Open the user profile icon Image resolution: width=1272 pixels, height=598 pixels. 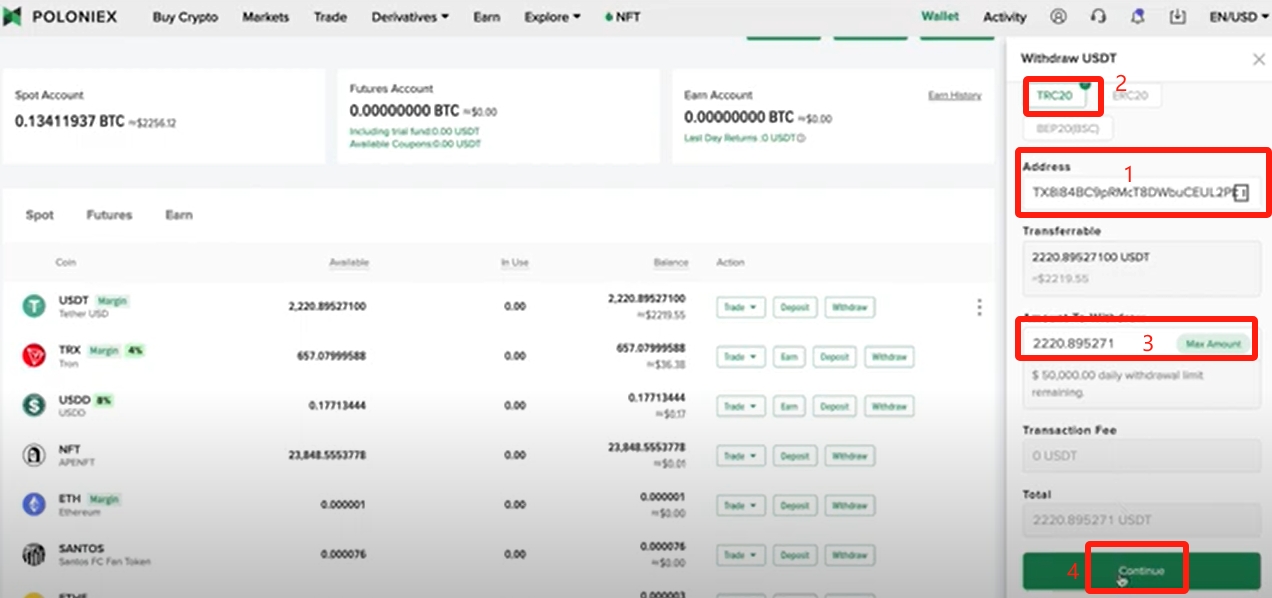(1058, 17)
